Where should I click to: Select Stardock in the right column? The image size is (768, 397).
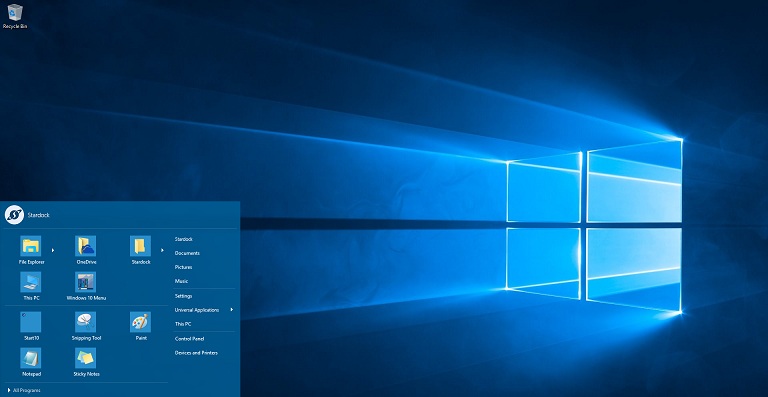click(184, 239)
